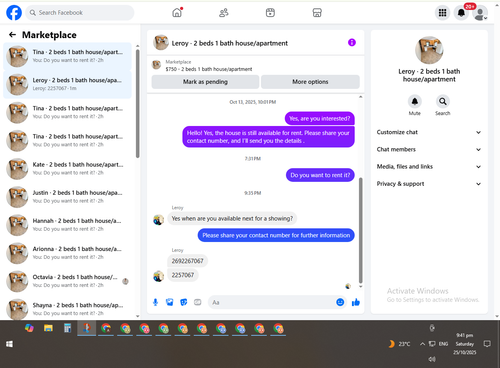Open the Windows notification center icon
This screenshot has width=500, height=368.
[487, 344]
